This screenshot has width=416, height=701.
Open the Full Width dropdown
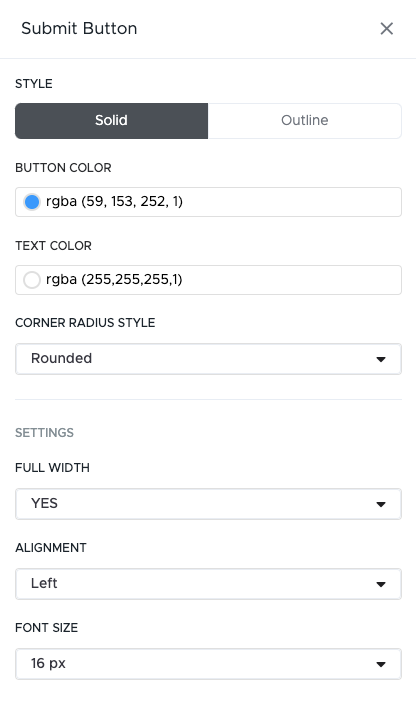click(x=208, y=504)
